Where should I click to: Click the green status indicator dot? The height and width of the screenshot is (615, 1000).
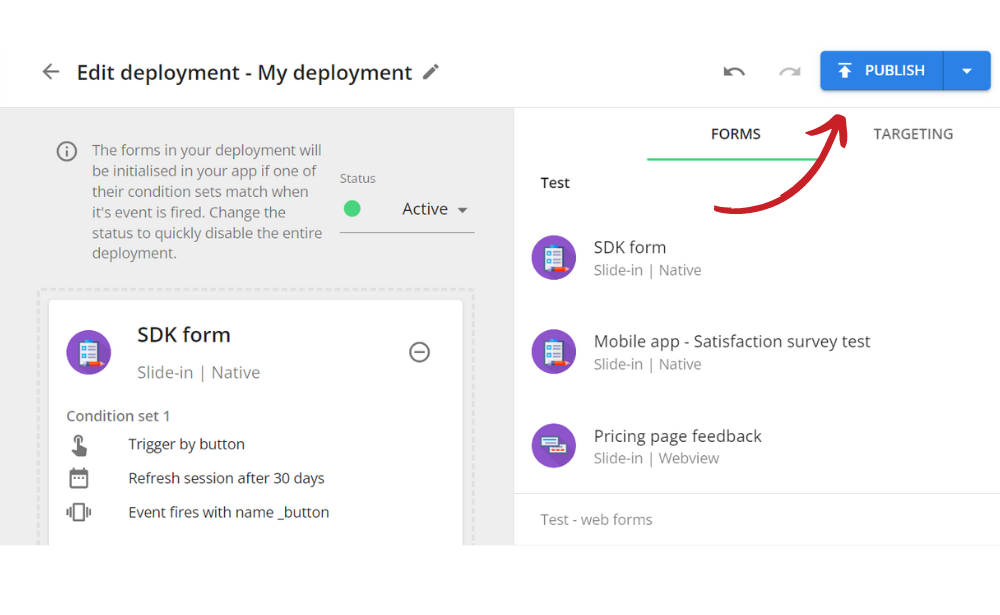[x=351, y=208]
